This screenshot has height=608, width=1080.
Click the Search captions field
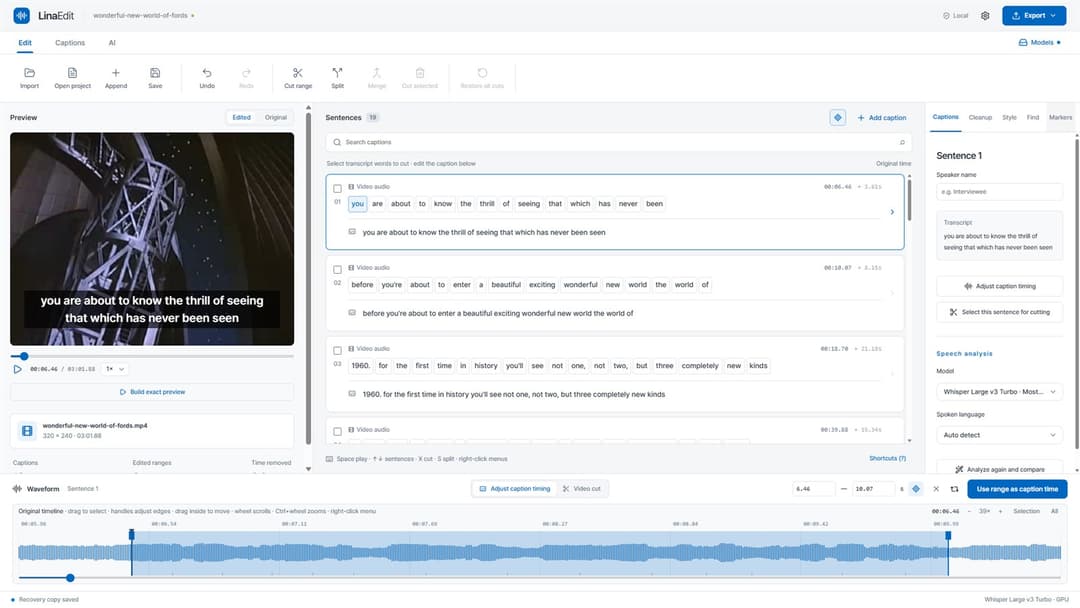pos(619,143)
